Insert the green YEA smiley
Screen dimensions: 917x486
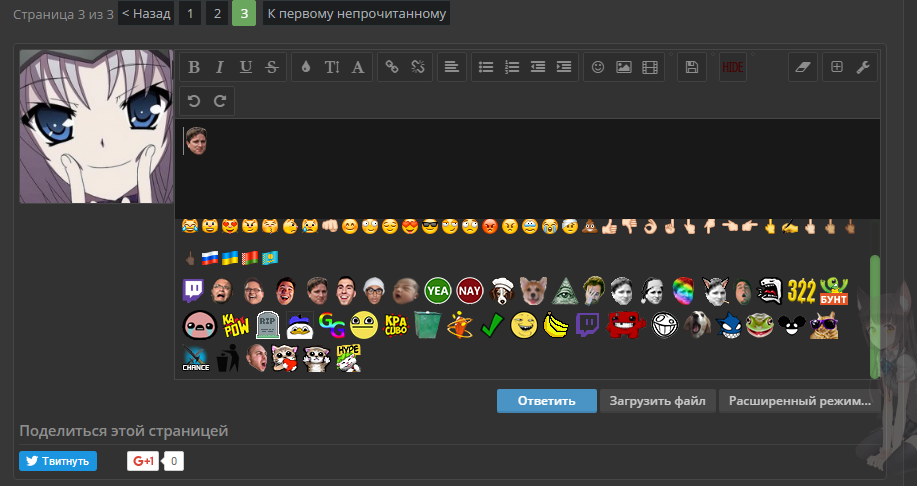[438, 291]
